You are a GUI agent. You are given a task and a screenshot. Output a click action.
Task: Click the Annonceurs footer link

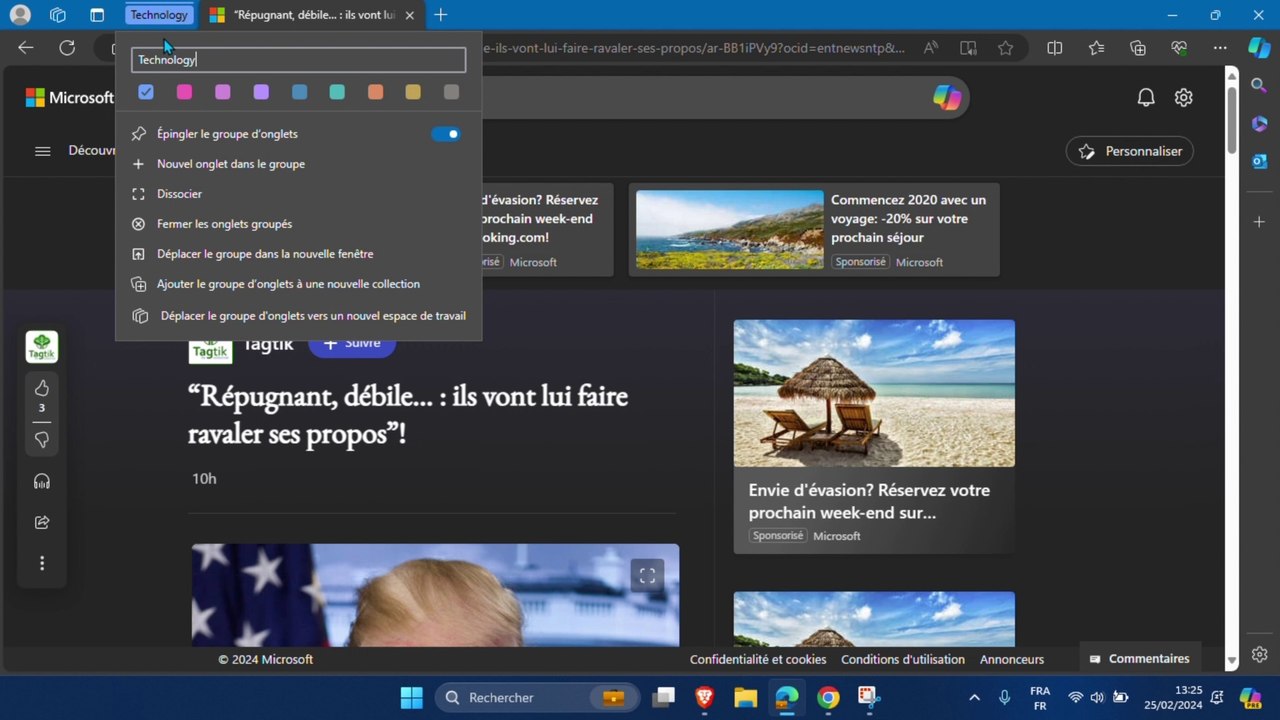coord(1012,659)
